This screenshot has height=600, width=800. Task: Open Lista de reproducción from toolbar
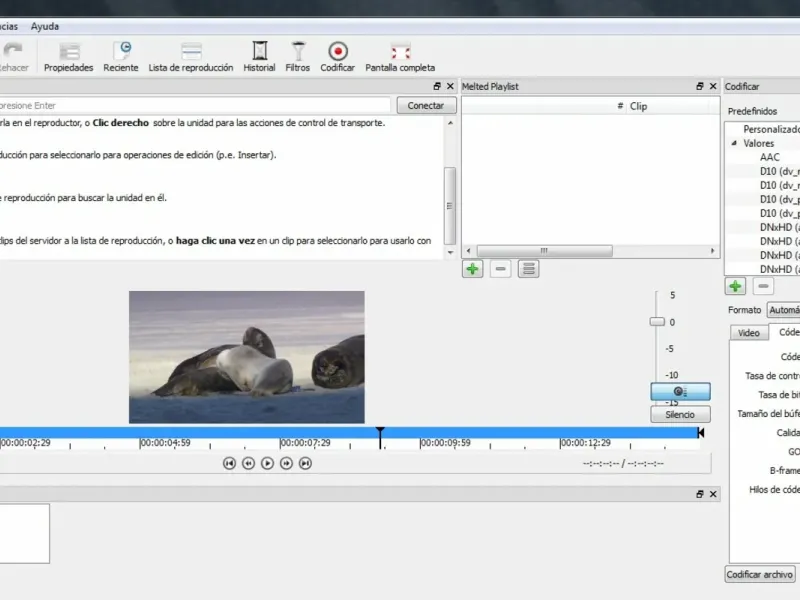190,56
